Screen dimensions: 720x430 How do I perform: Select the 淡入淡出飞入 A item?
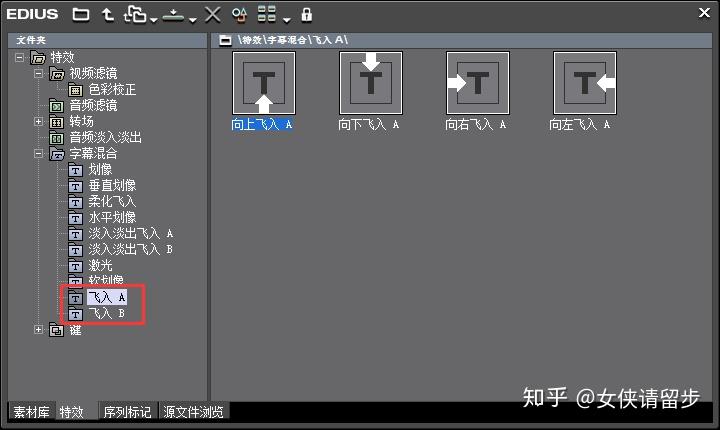[x=130, y=233]
